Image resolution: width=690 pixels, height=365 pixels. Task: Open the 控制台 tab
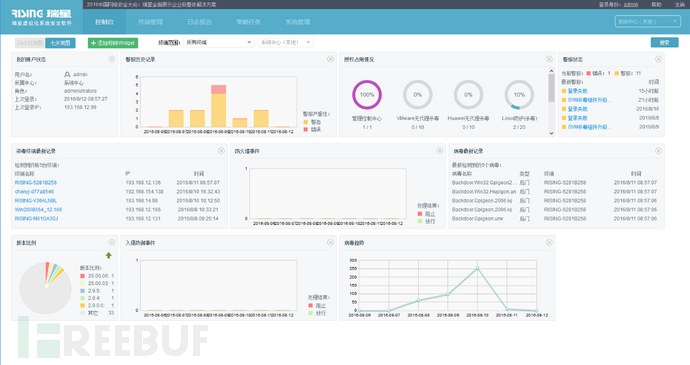click(x=104, y=22)
